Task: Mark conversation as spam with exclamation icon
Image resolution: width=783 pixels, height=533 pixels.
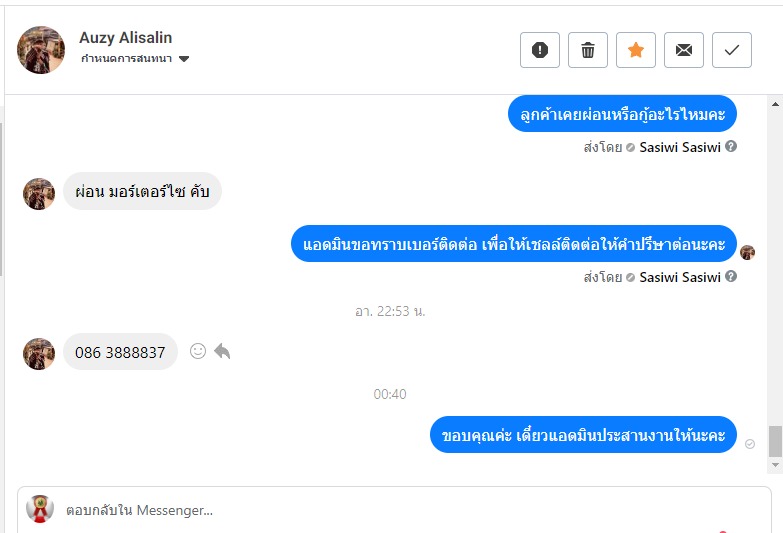Action: (x=540, y=50)
